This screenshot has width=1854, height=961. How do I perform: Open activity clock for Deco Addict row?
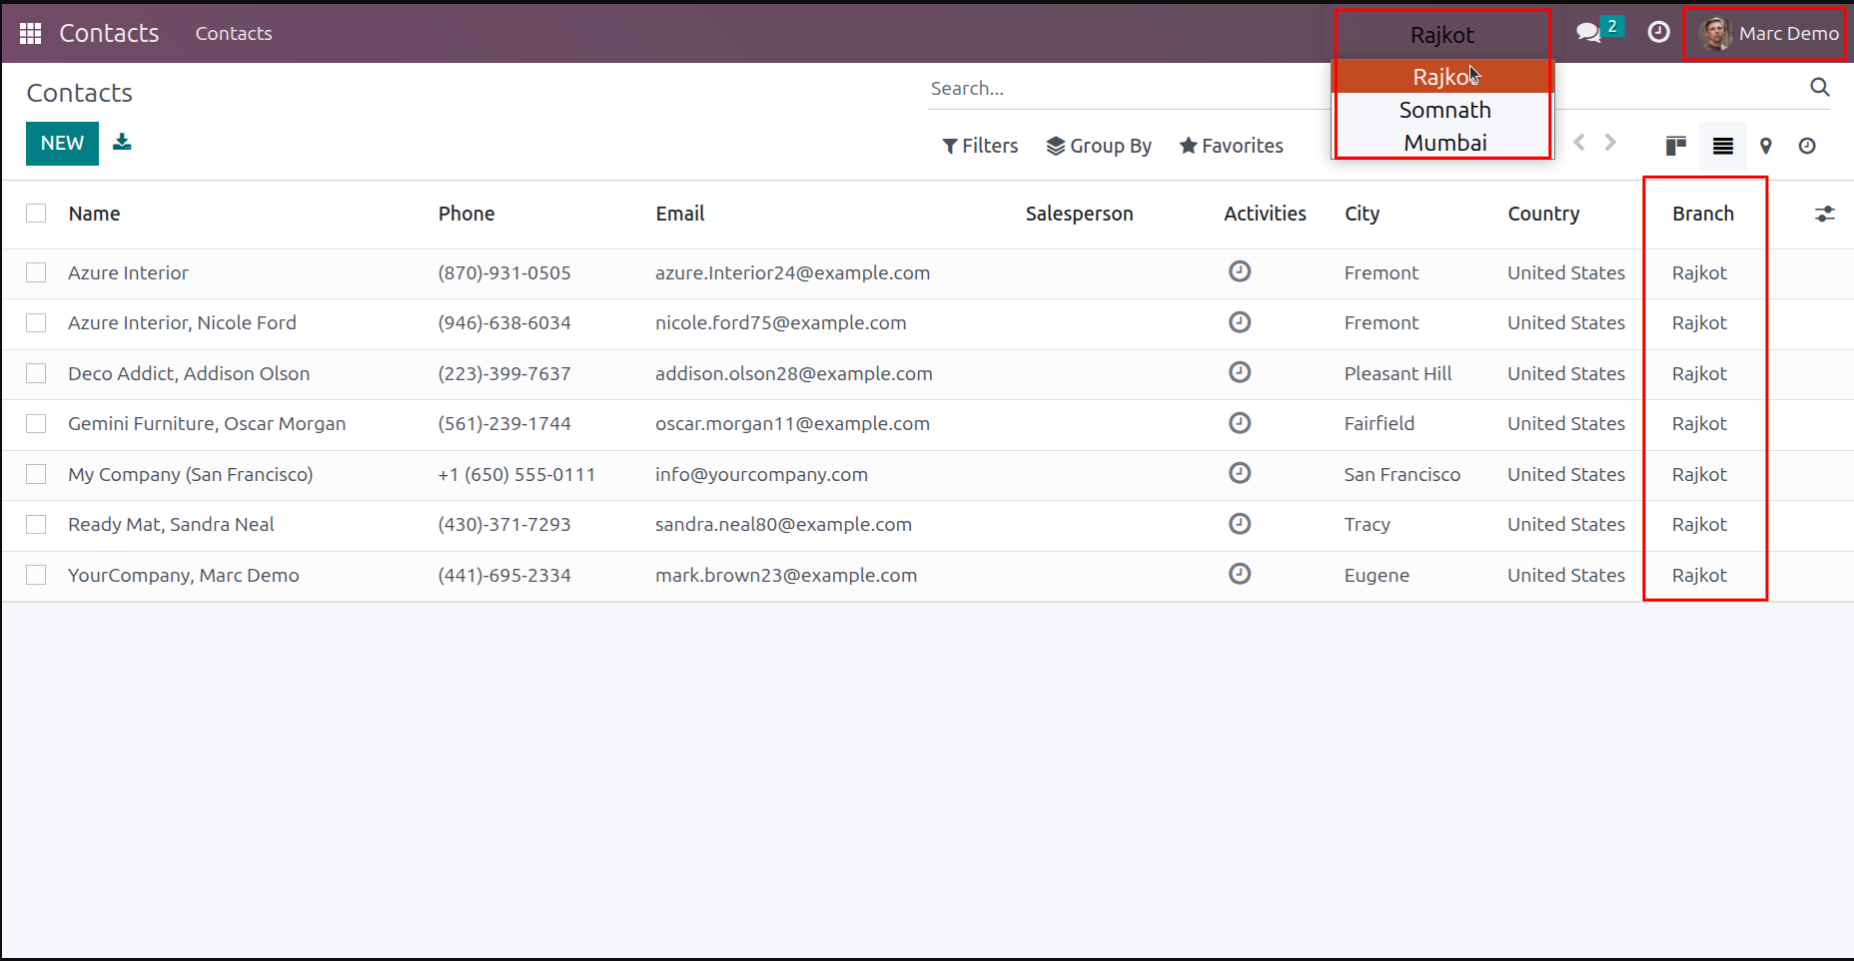click(1239, 372)
